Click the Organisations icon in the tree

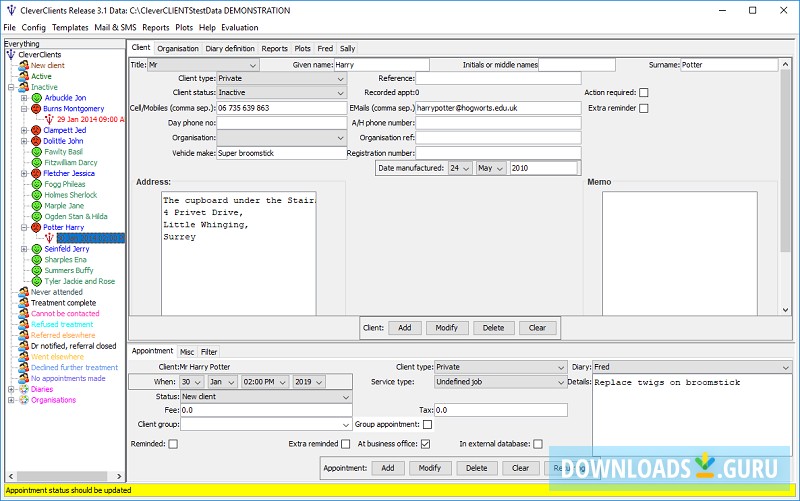pos(23,400)
